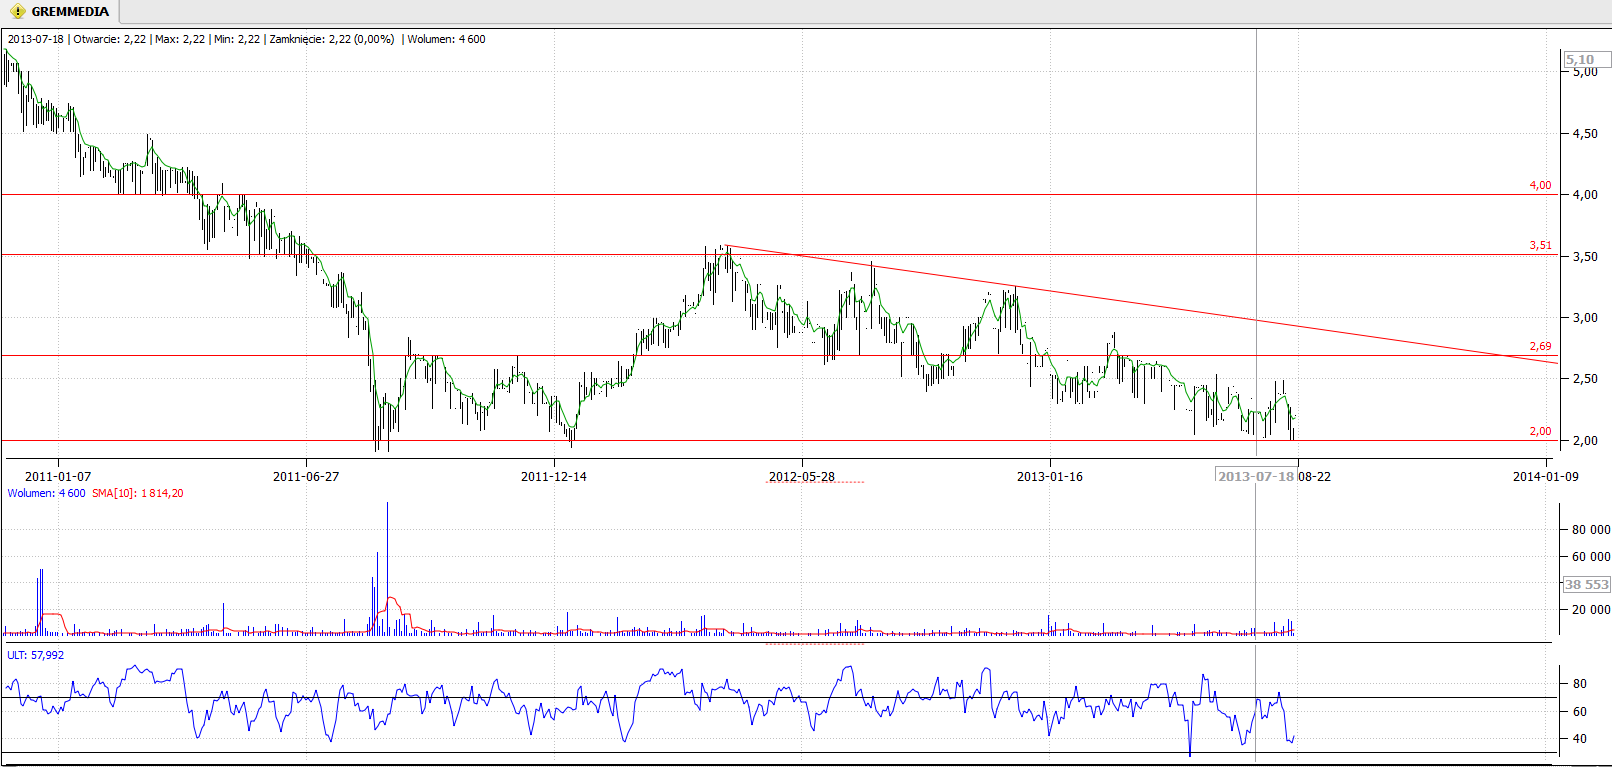Click the ULT: 57,992 indicator label
1612x767 pixels.
click(x=35, y=655)
